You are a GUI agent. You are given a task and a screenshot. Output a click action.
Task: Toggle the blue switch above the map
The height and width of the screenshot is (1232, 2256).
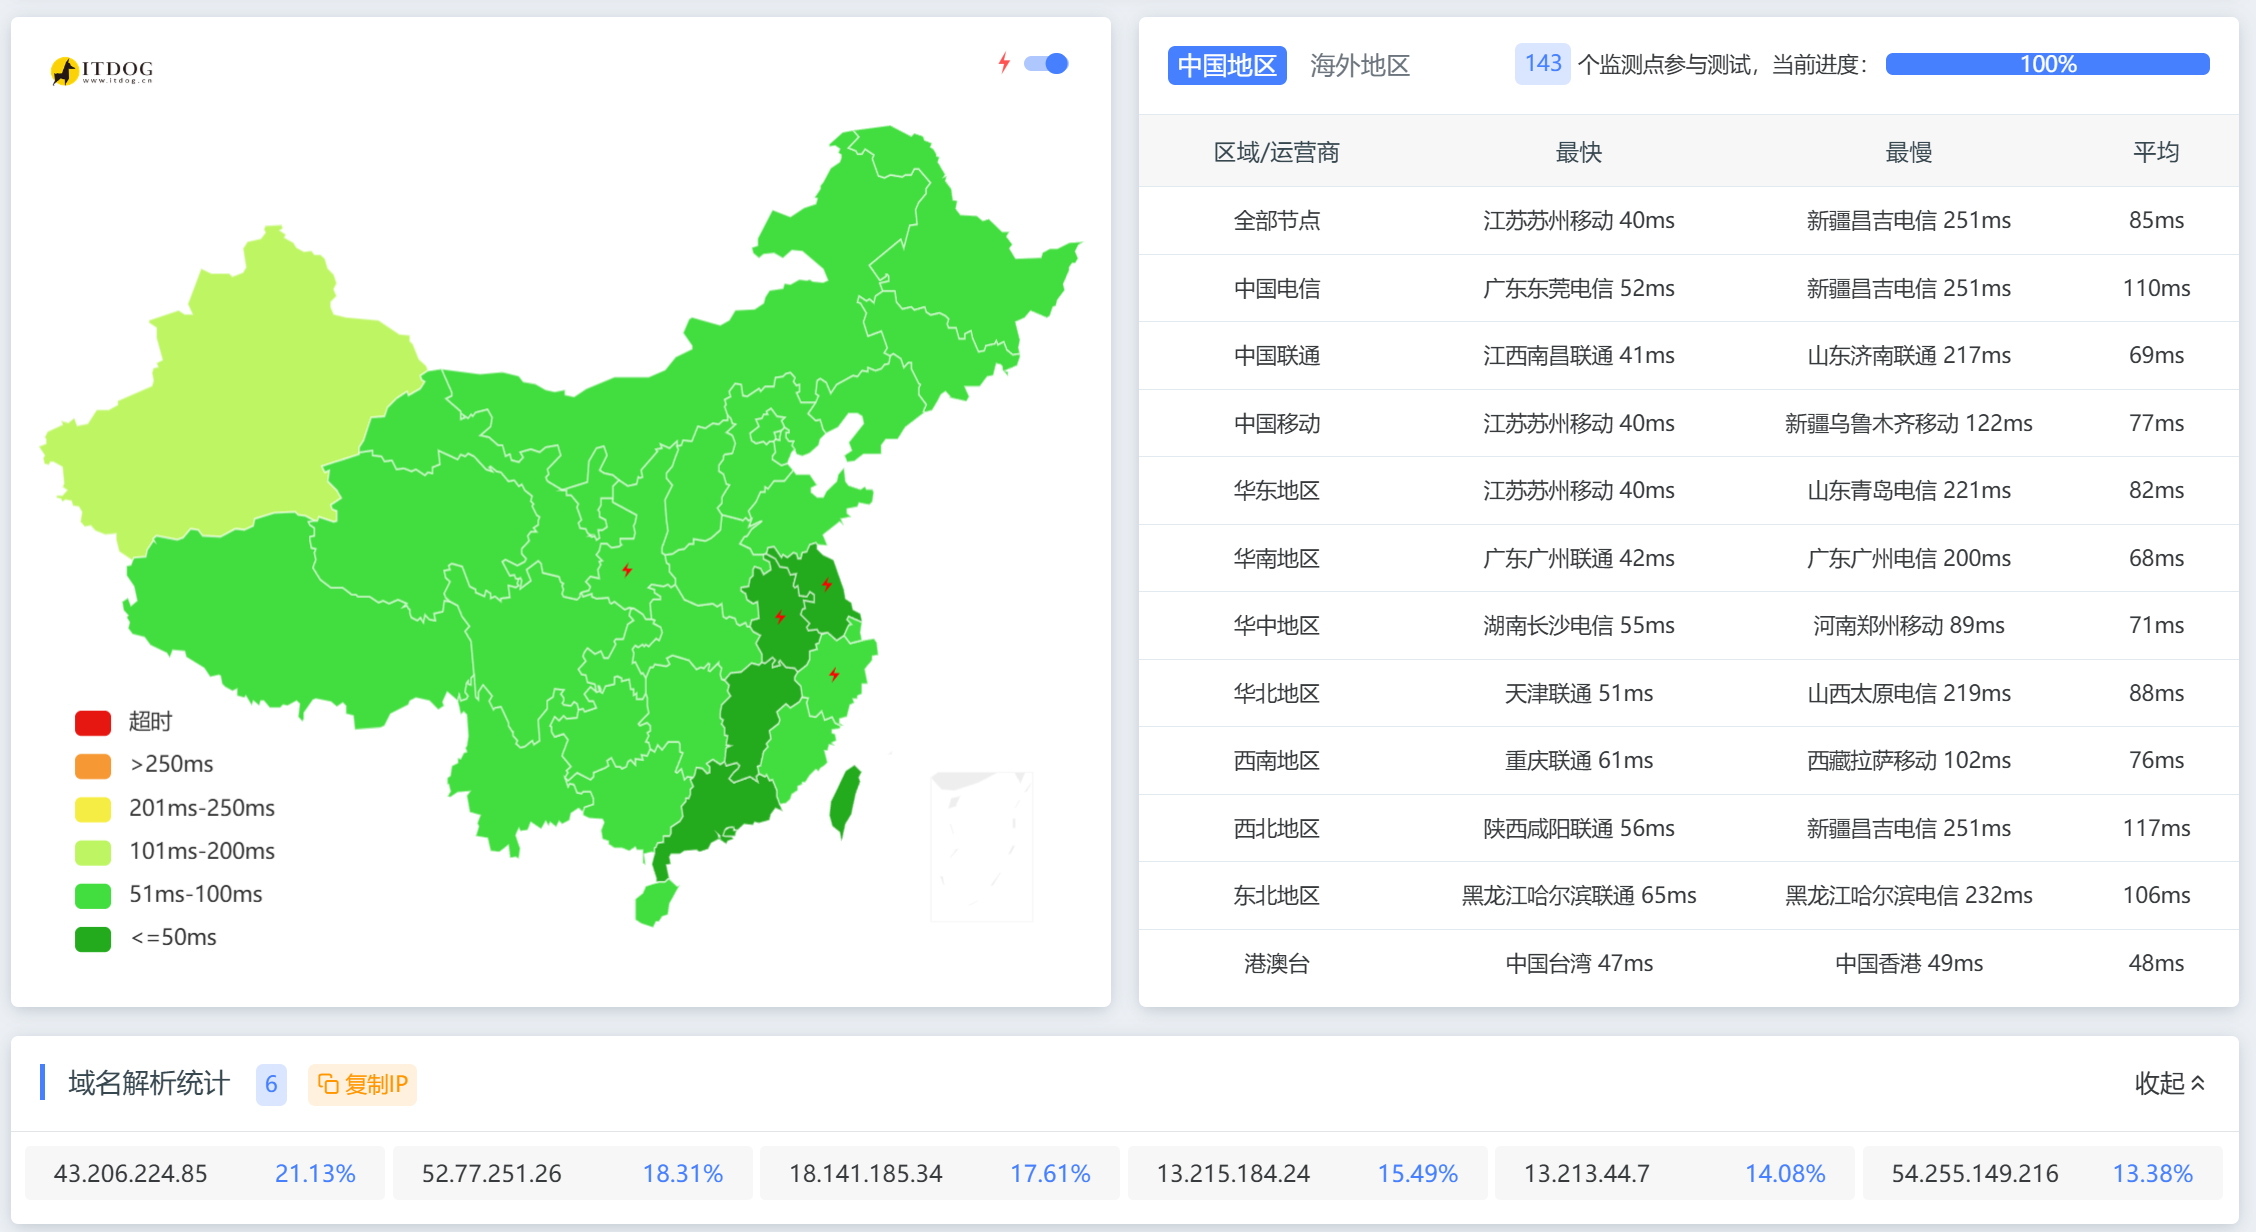pyautogui.click(x=1046, y=64)
